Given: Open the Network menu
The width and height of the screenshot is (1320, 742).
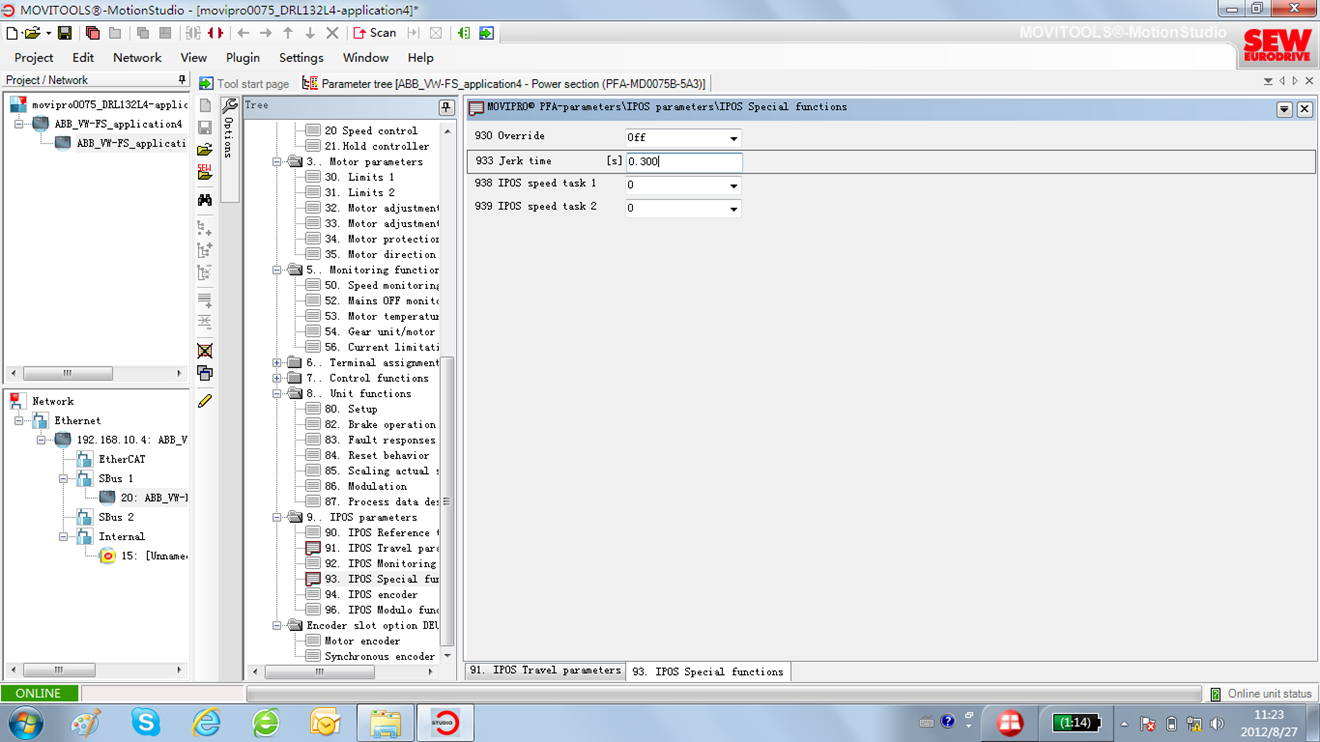Looking at the screenshot, I should pyautogui.click(x=137, y=58).
